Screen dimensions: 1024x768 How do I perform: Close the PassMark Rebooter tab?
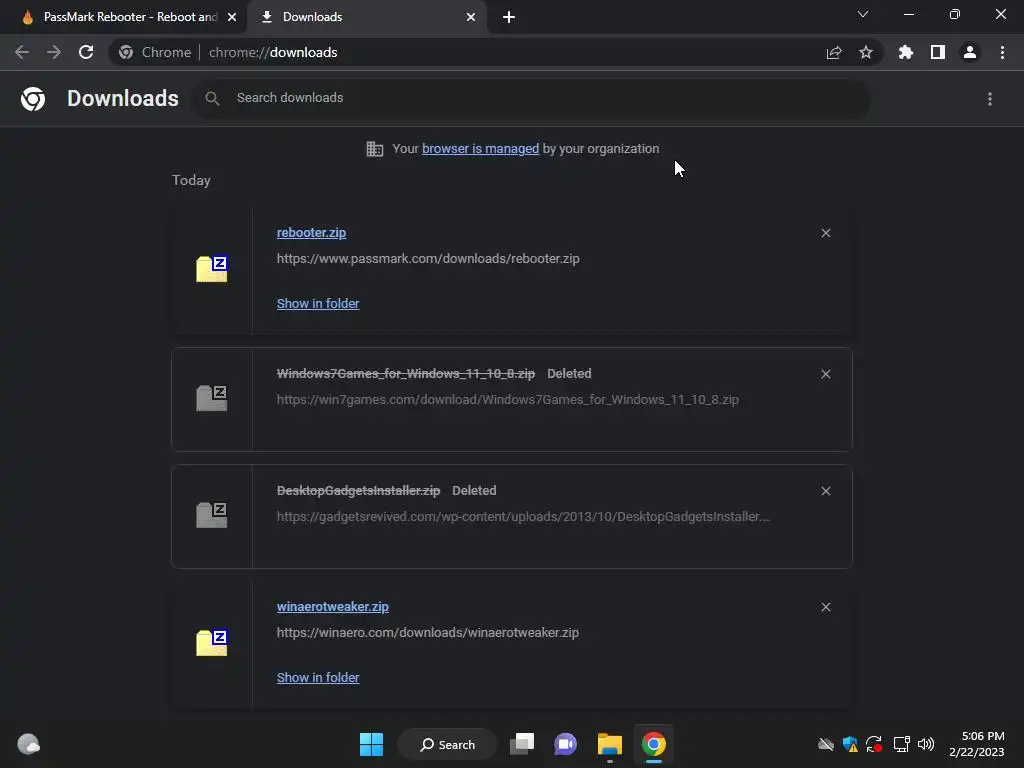click(x=232, y=17)
